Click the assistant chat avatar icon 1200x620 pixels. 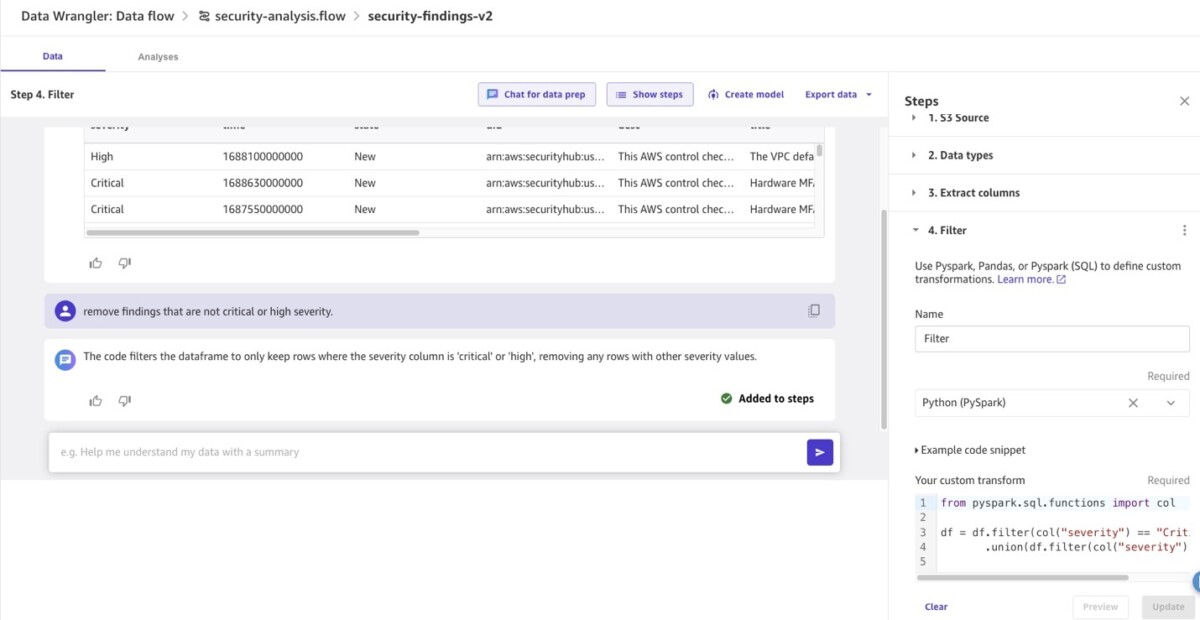click(x=65, y=360)
